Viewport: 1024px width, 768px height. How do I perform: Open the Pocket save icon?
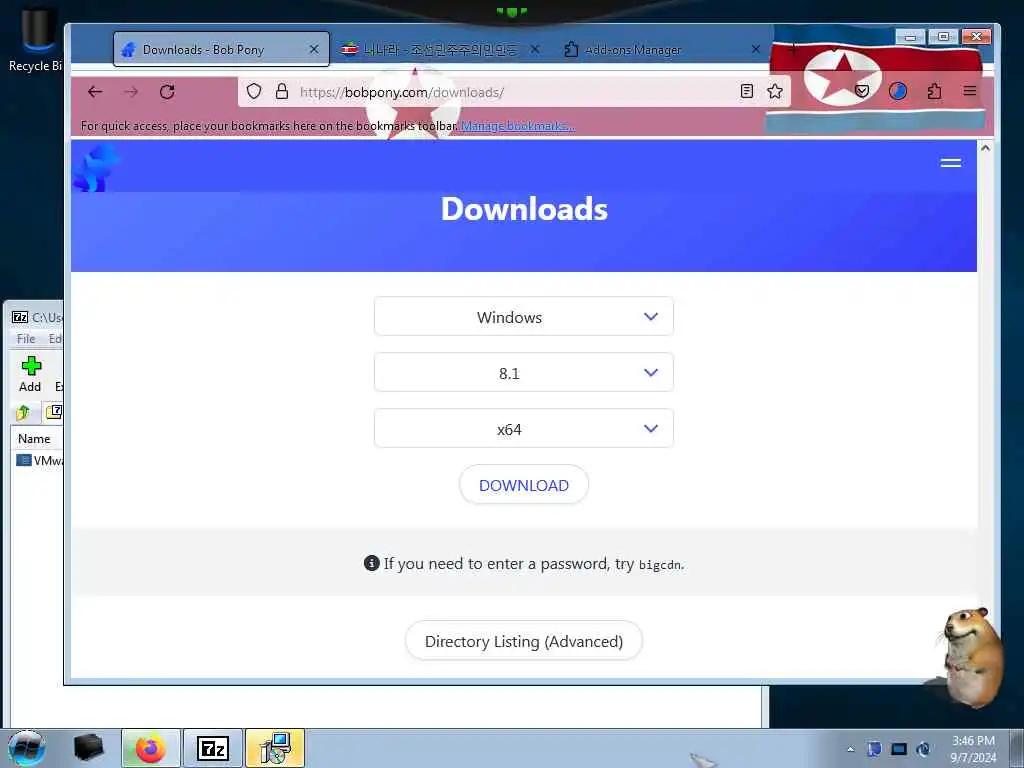(862, 91)
